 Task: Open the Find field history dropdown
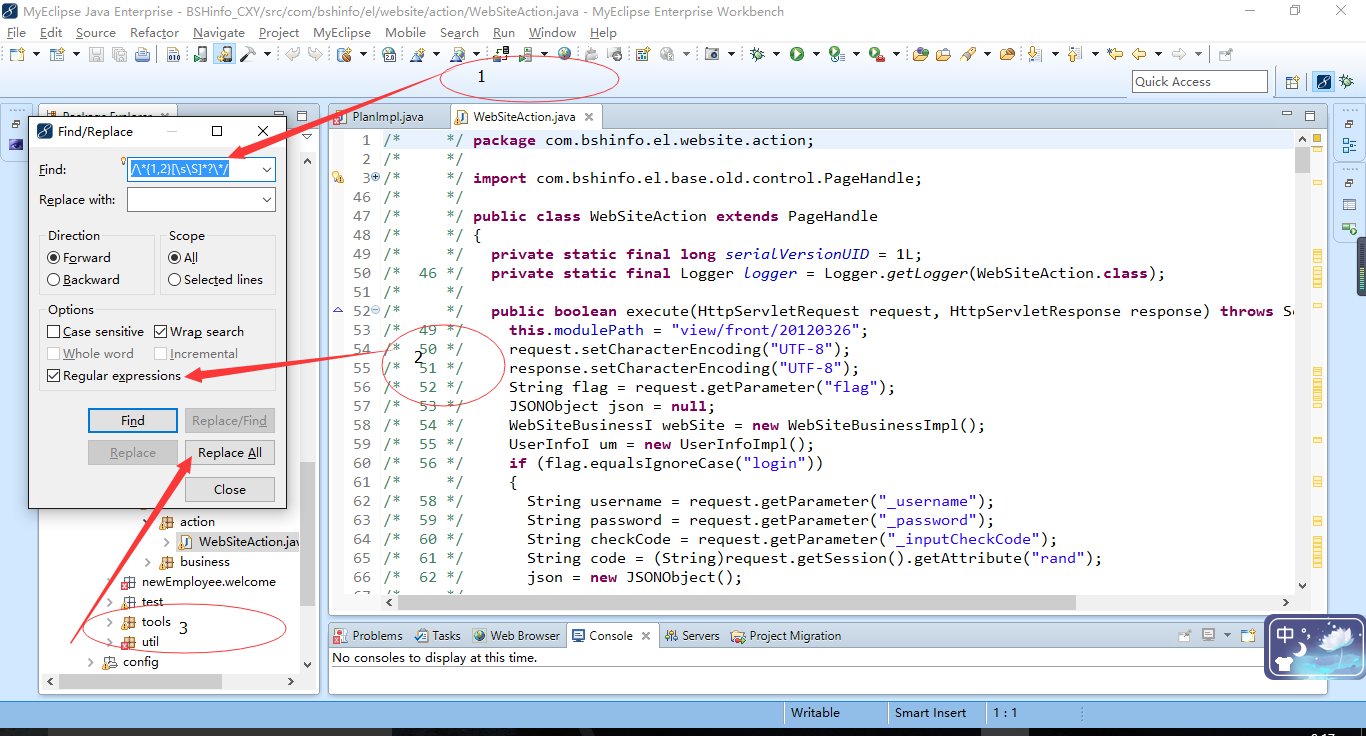click(x=266, y=170)
